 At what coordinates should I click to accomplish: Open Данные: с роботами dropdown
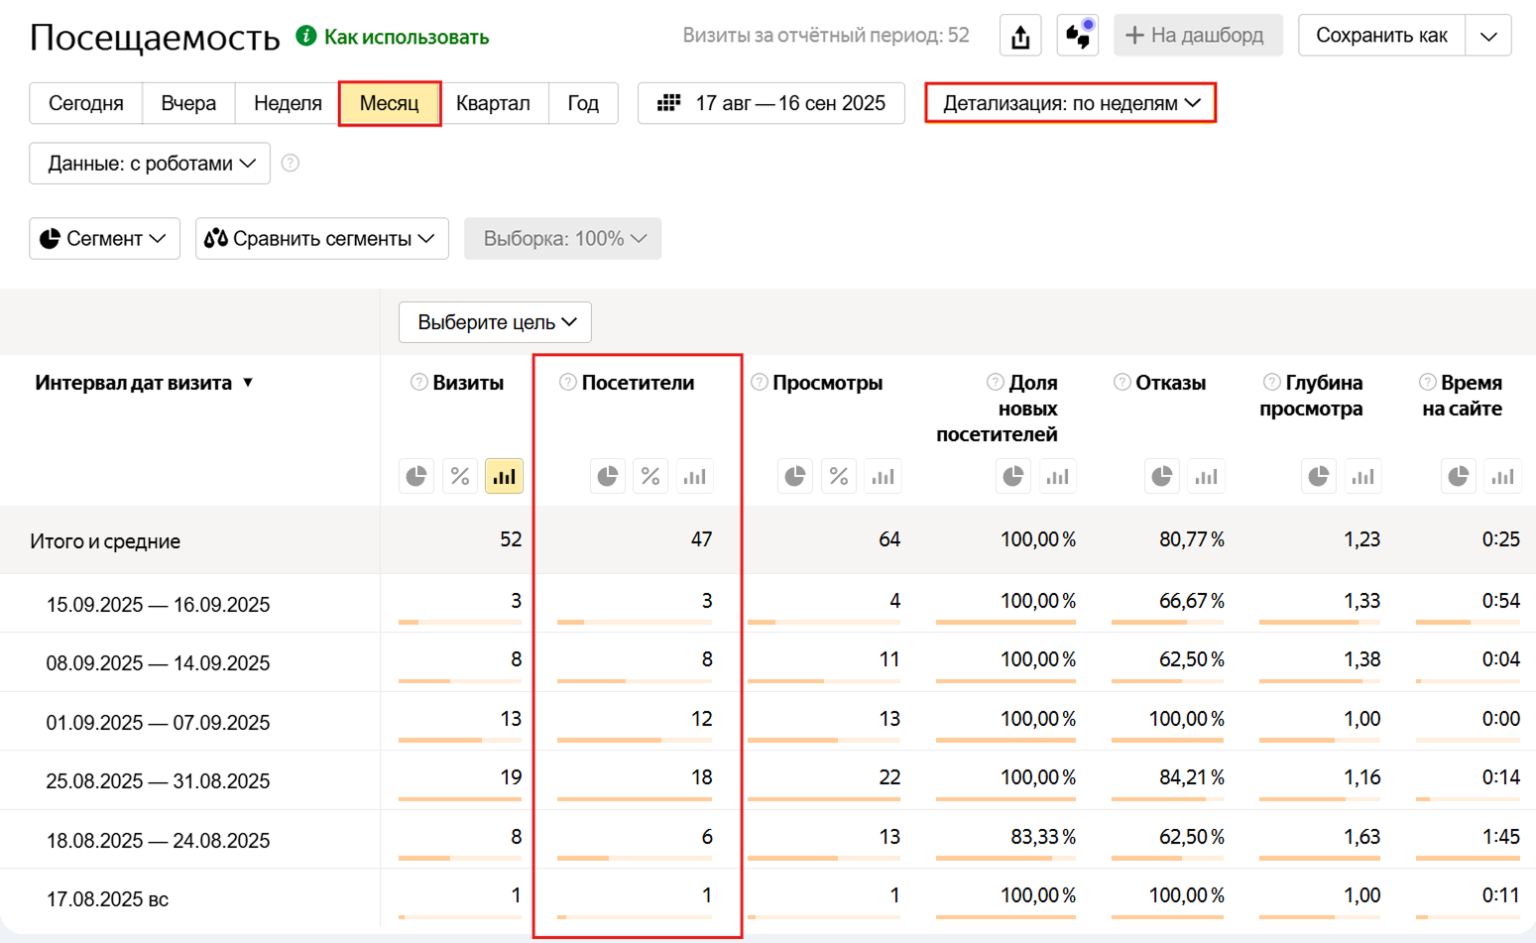(150, 163)
